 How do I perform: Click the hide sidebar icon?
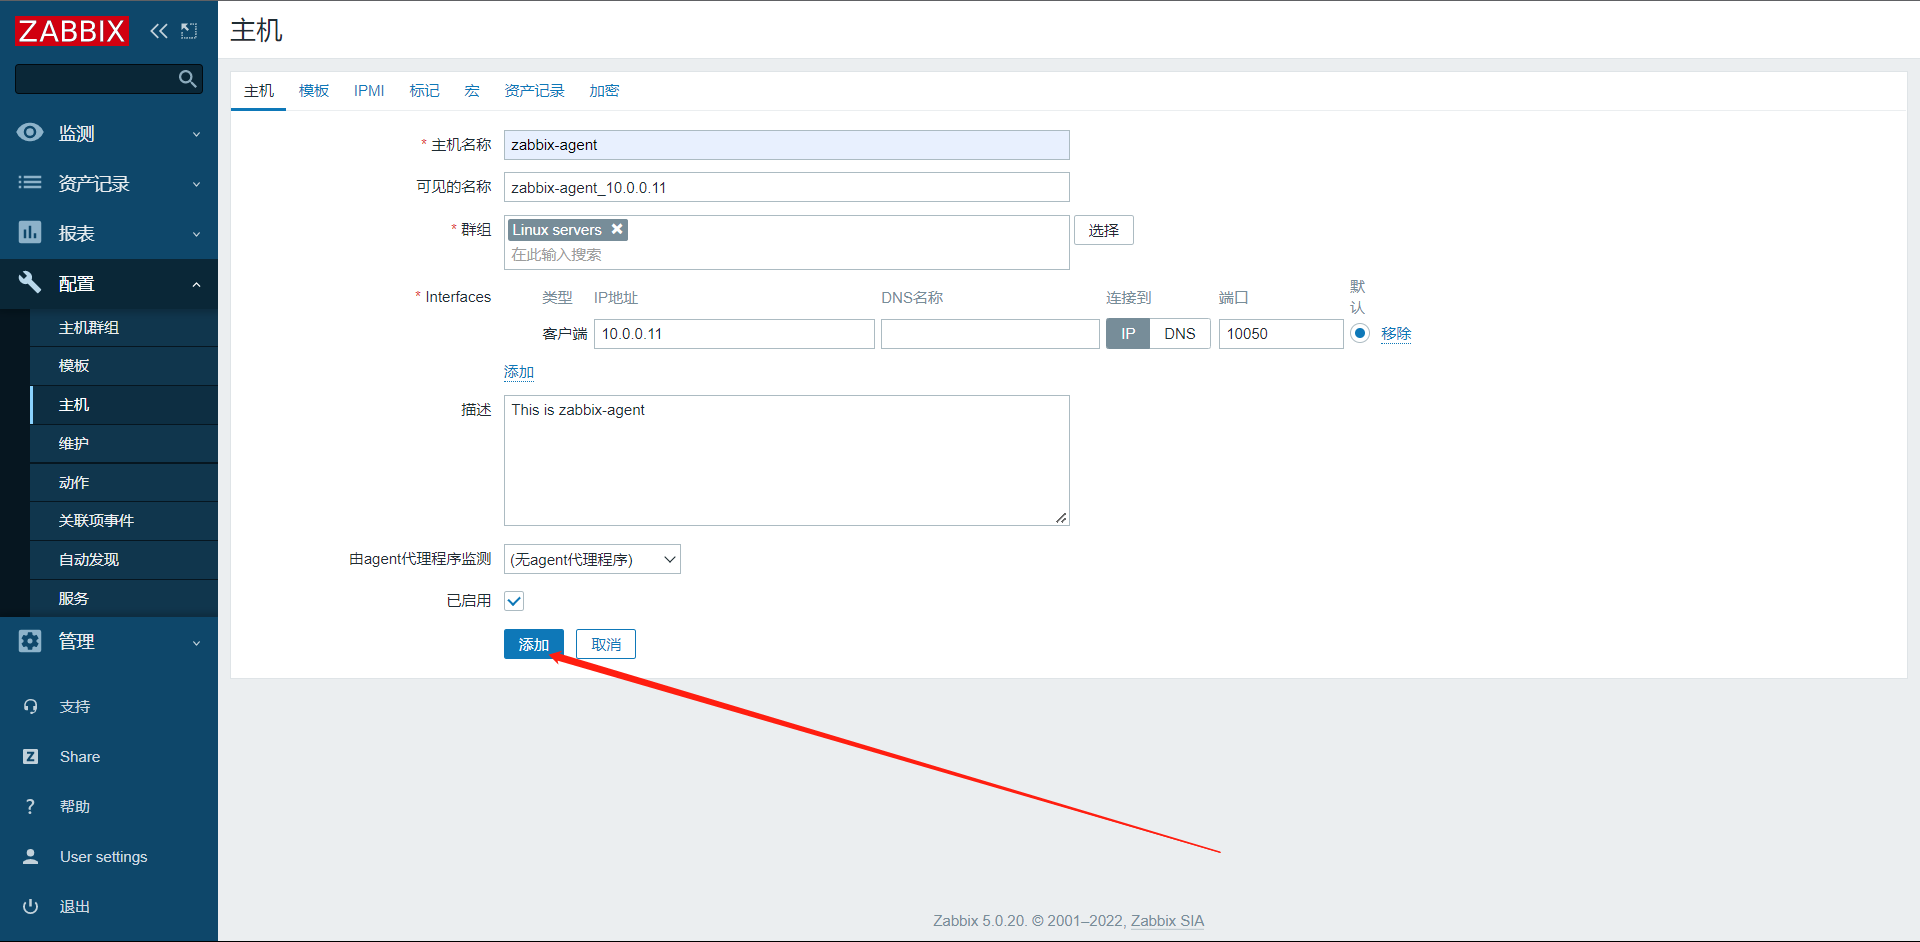[189, 31]
